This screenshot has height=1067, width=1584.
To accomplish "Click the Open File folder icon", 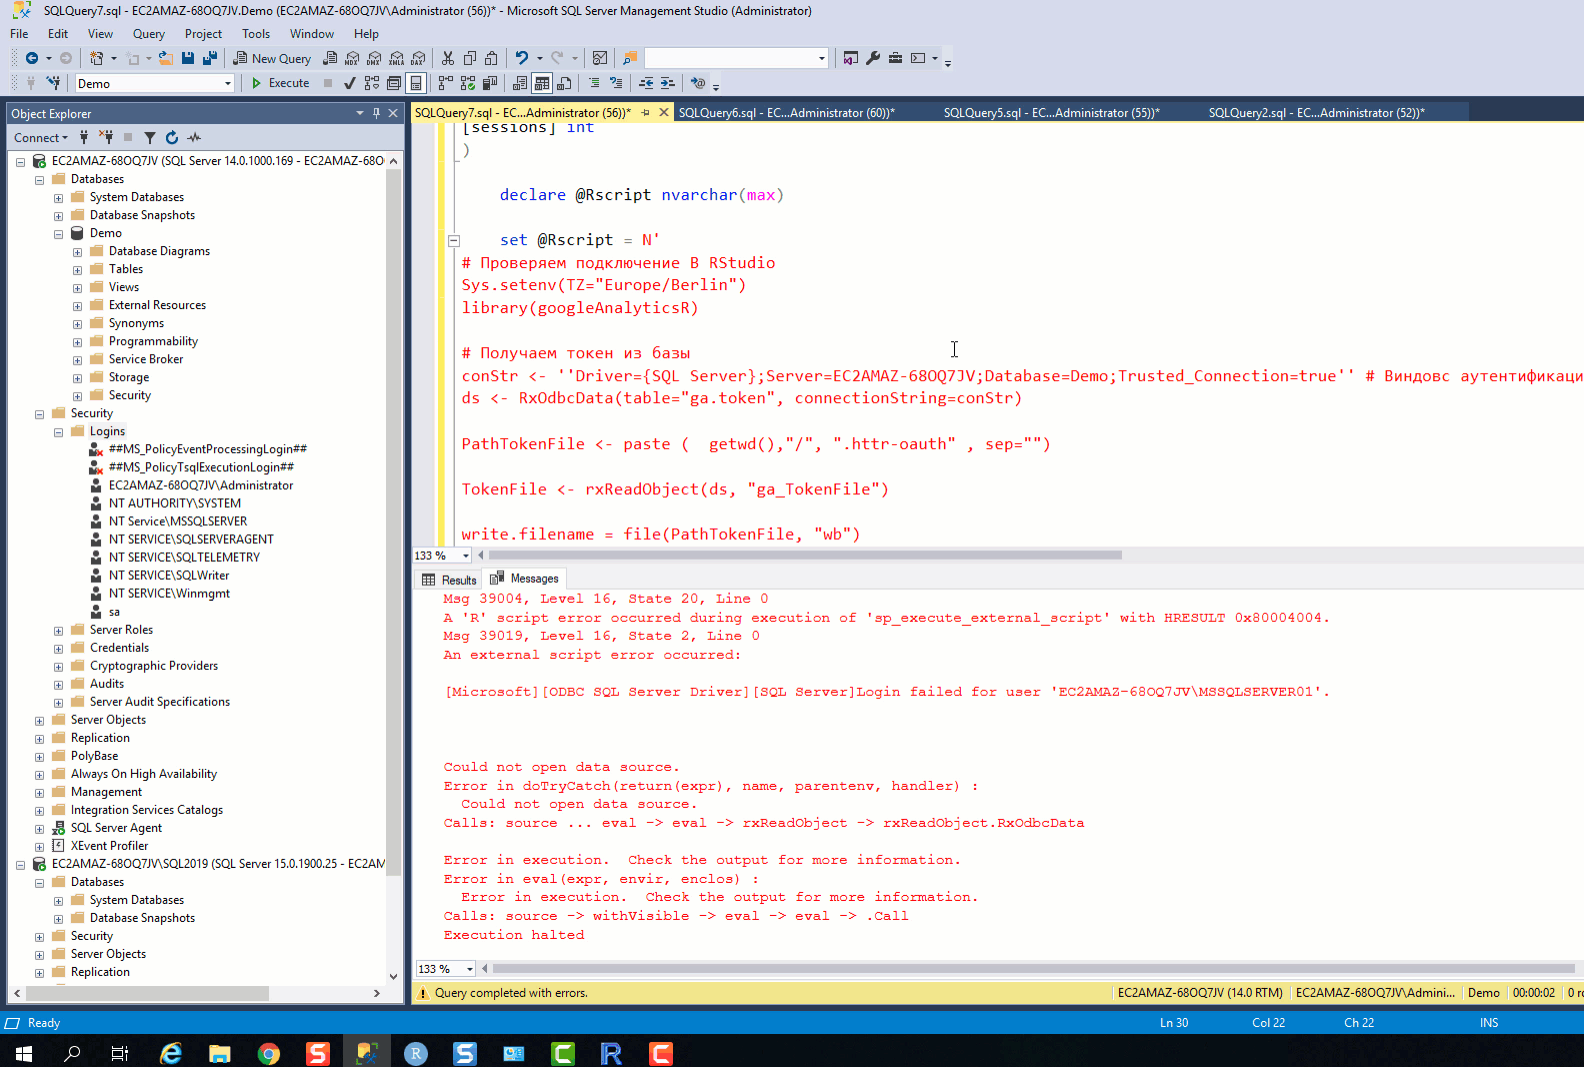I will click(166, 58).
